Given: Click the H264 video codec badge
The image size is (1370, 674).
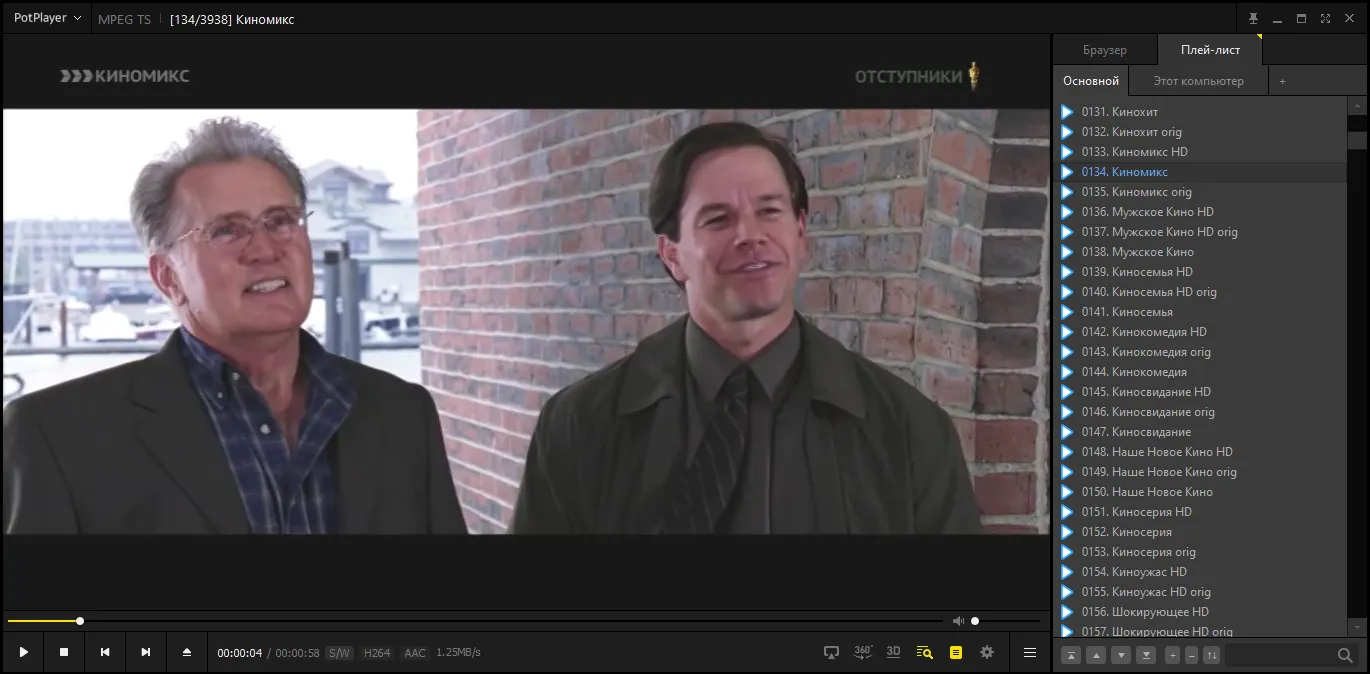Looking at the screenshot, I should [x=377, y=653].
